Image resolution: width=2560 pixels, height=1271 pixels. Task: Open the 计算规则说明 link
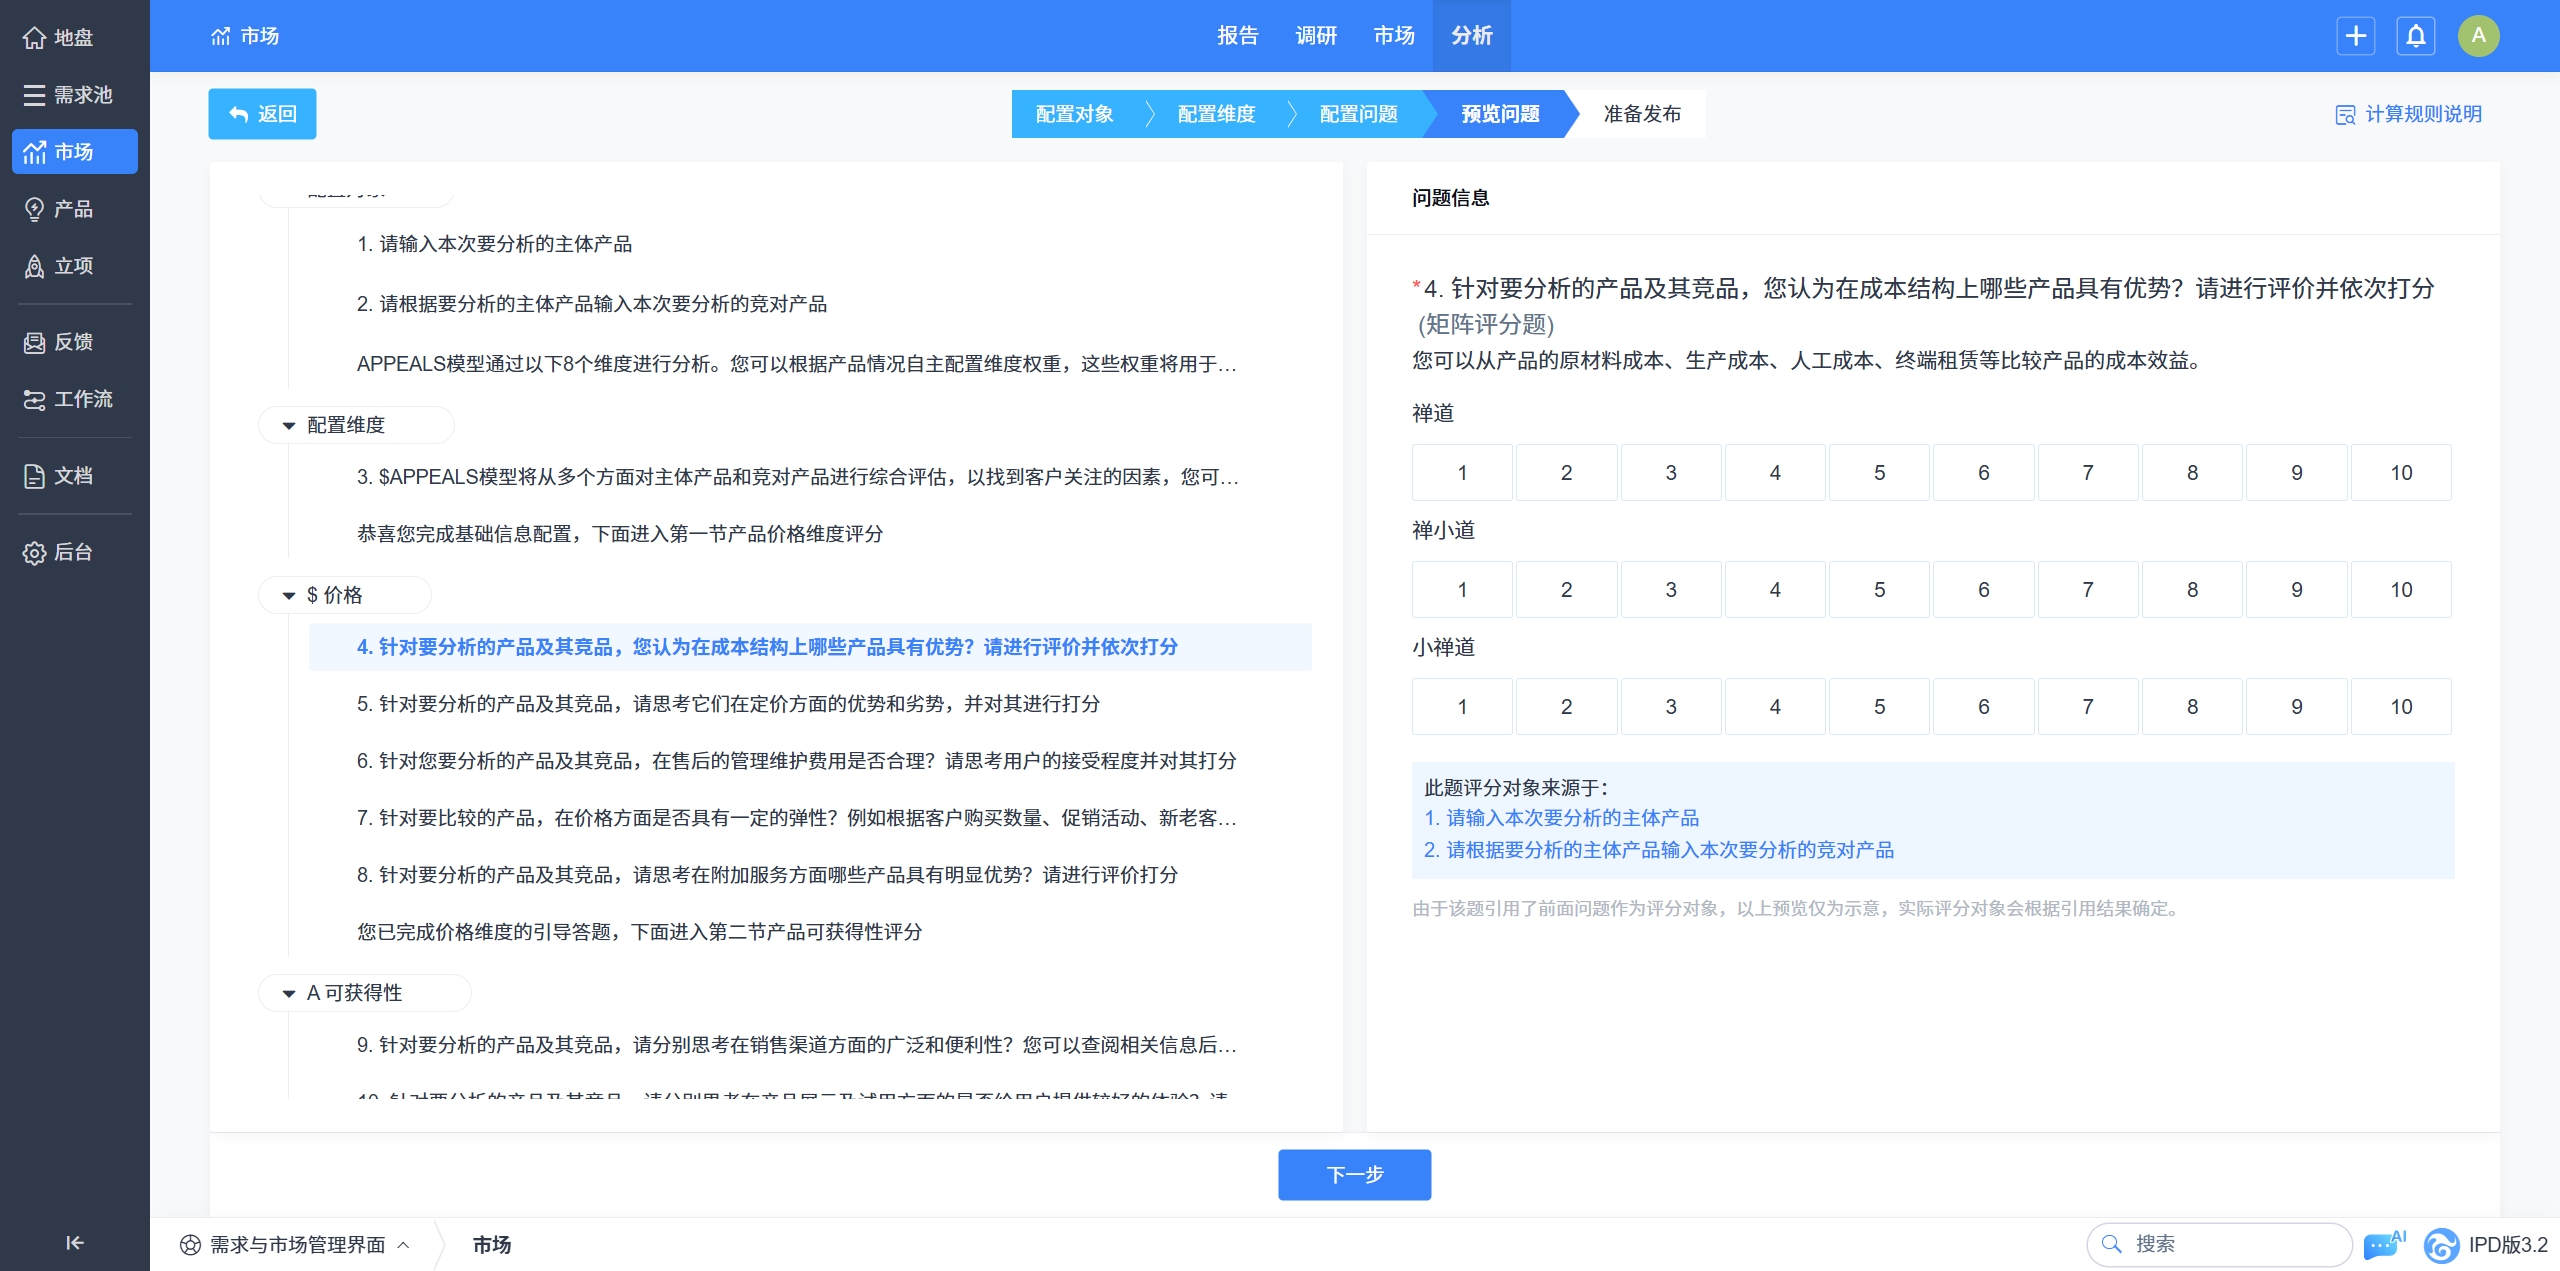click(2408, 114)
